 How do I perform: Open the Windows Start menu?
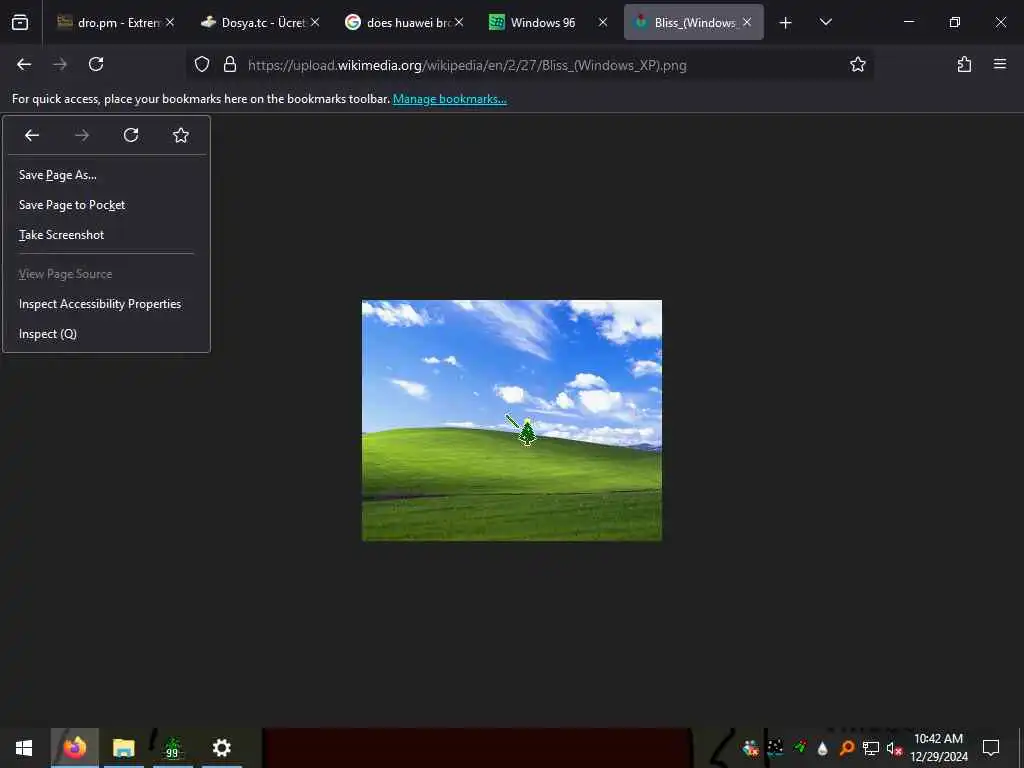pos(24,748)
